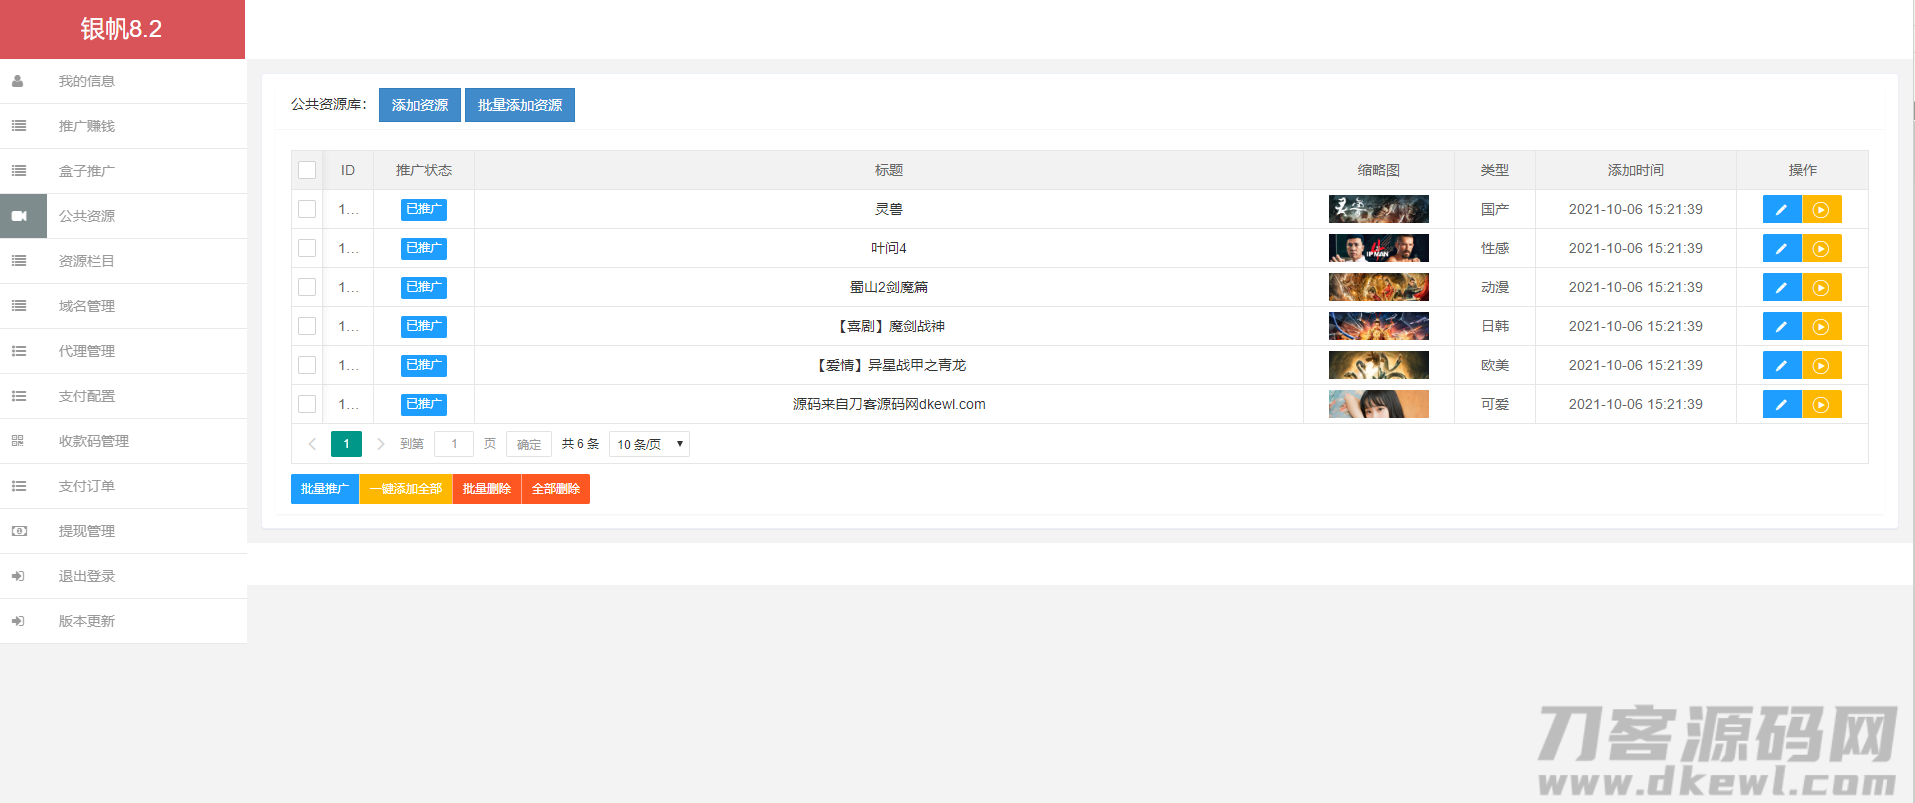Check the checkbox for the 灵兽 row
Screen dimensions: 1915x803
307,209
